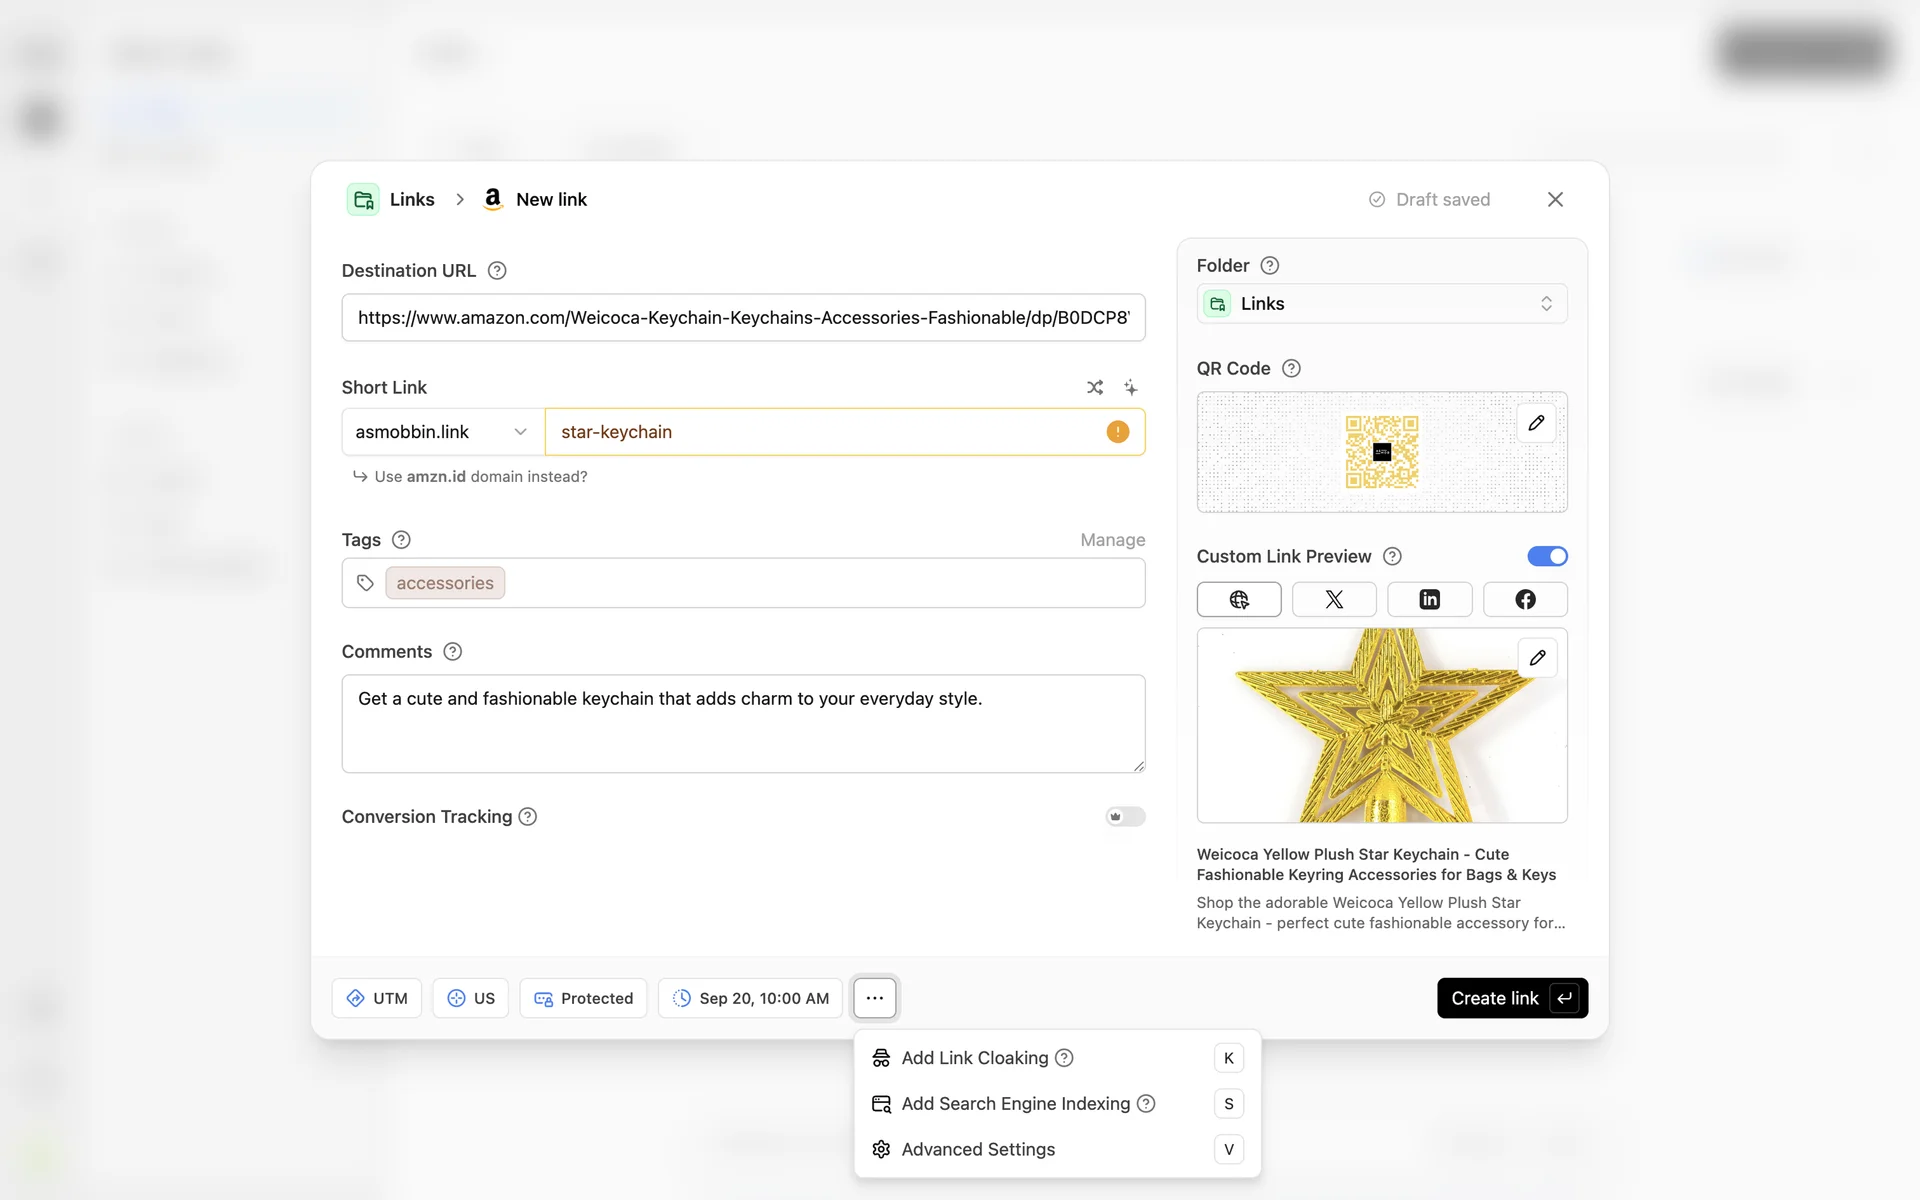
Task: Click the AI generate short link sparkle icon
Action: 1130,387
